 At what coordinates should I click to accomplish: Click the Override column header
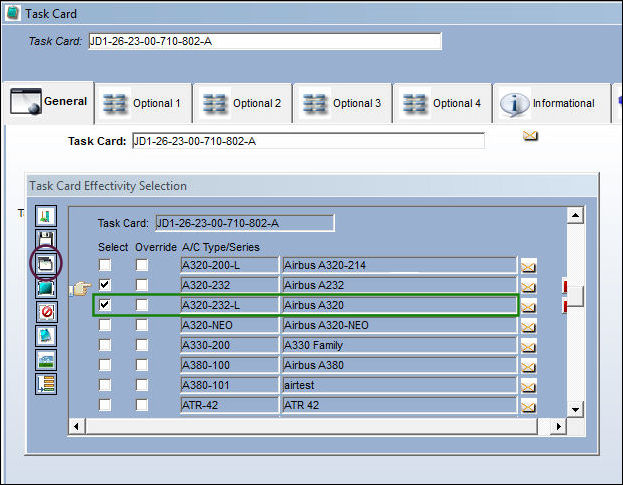coord(156,247)
